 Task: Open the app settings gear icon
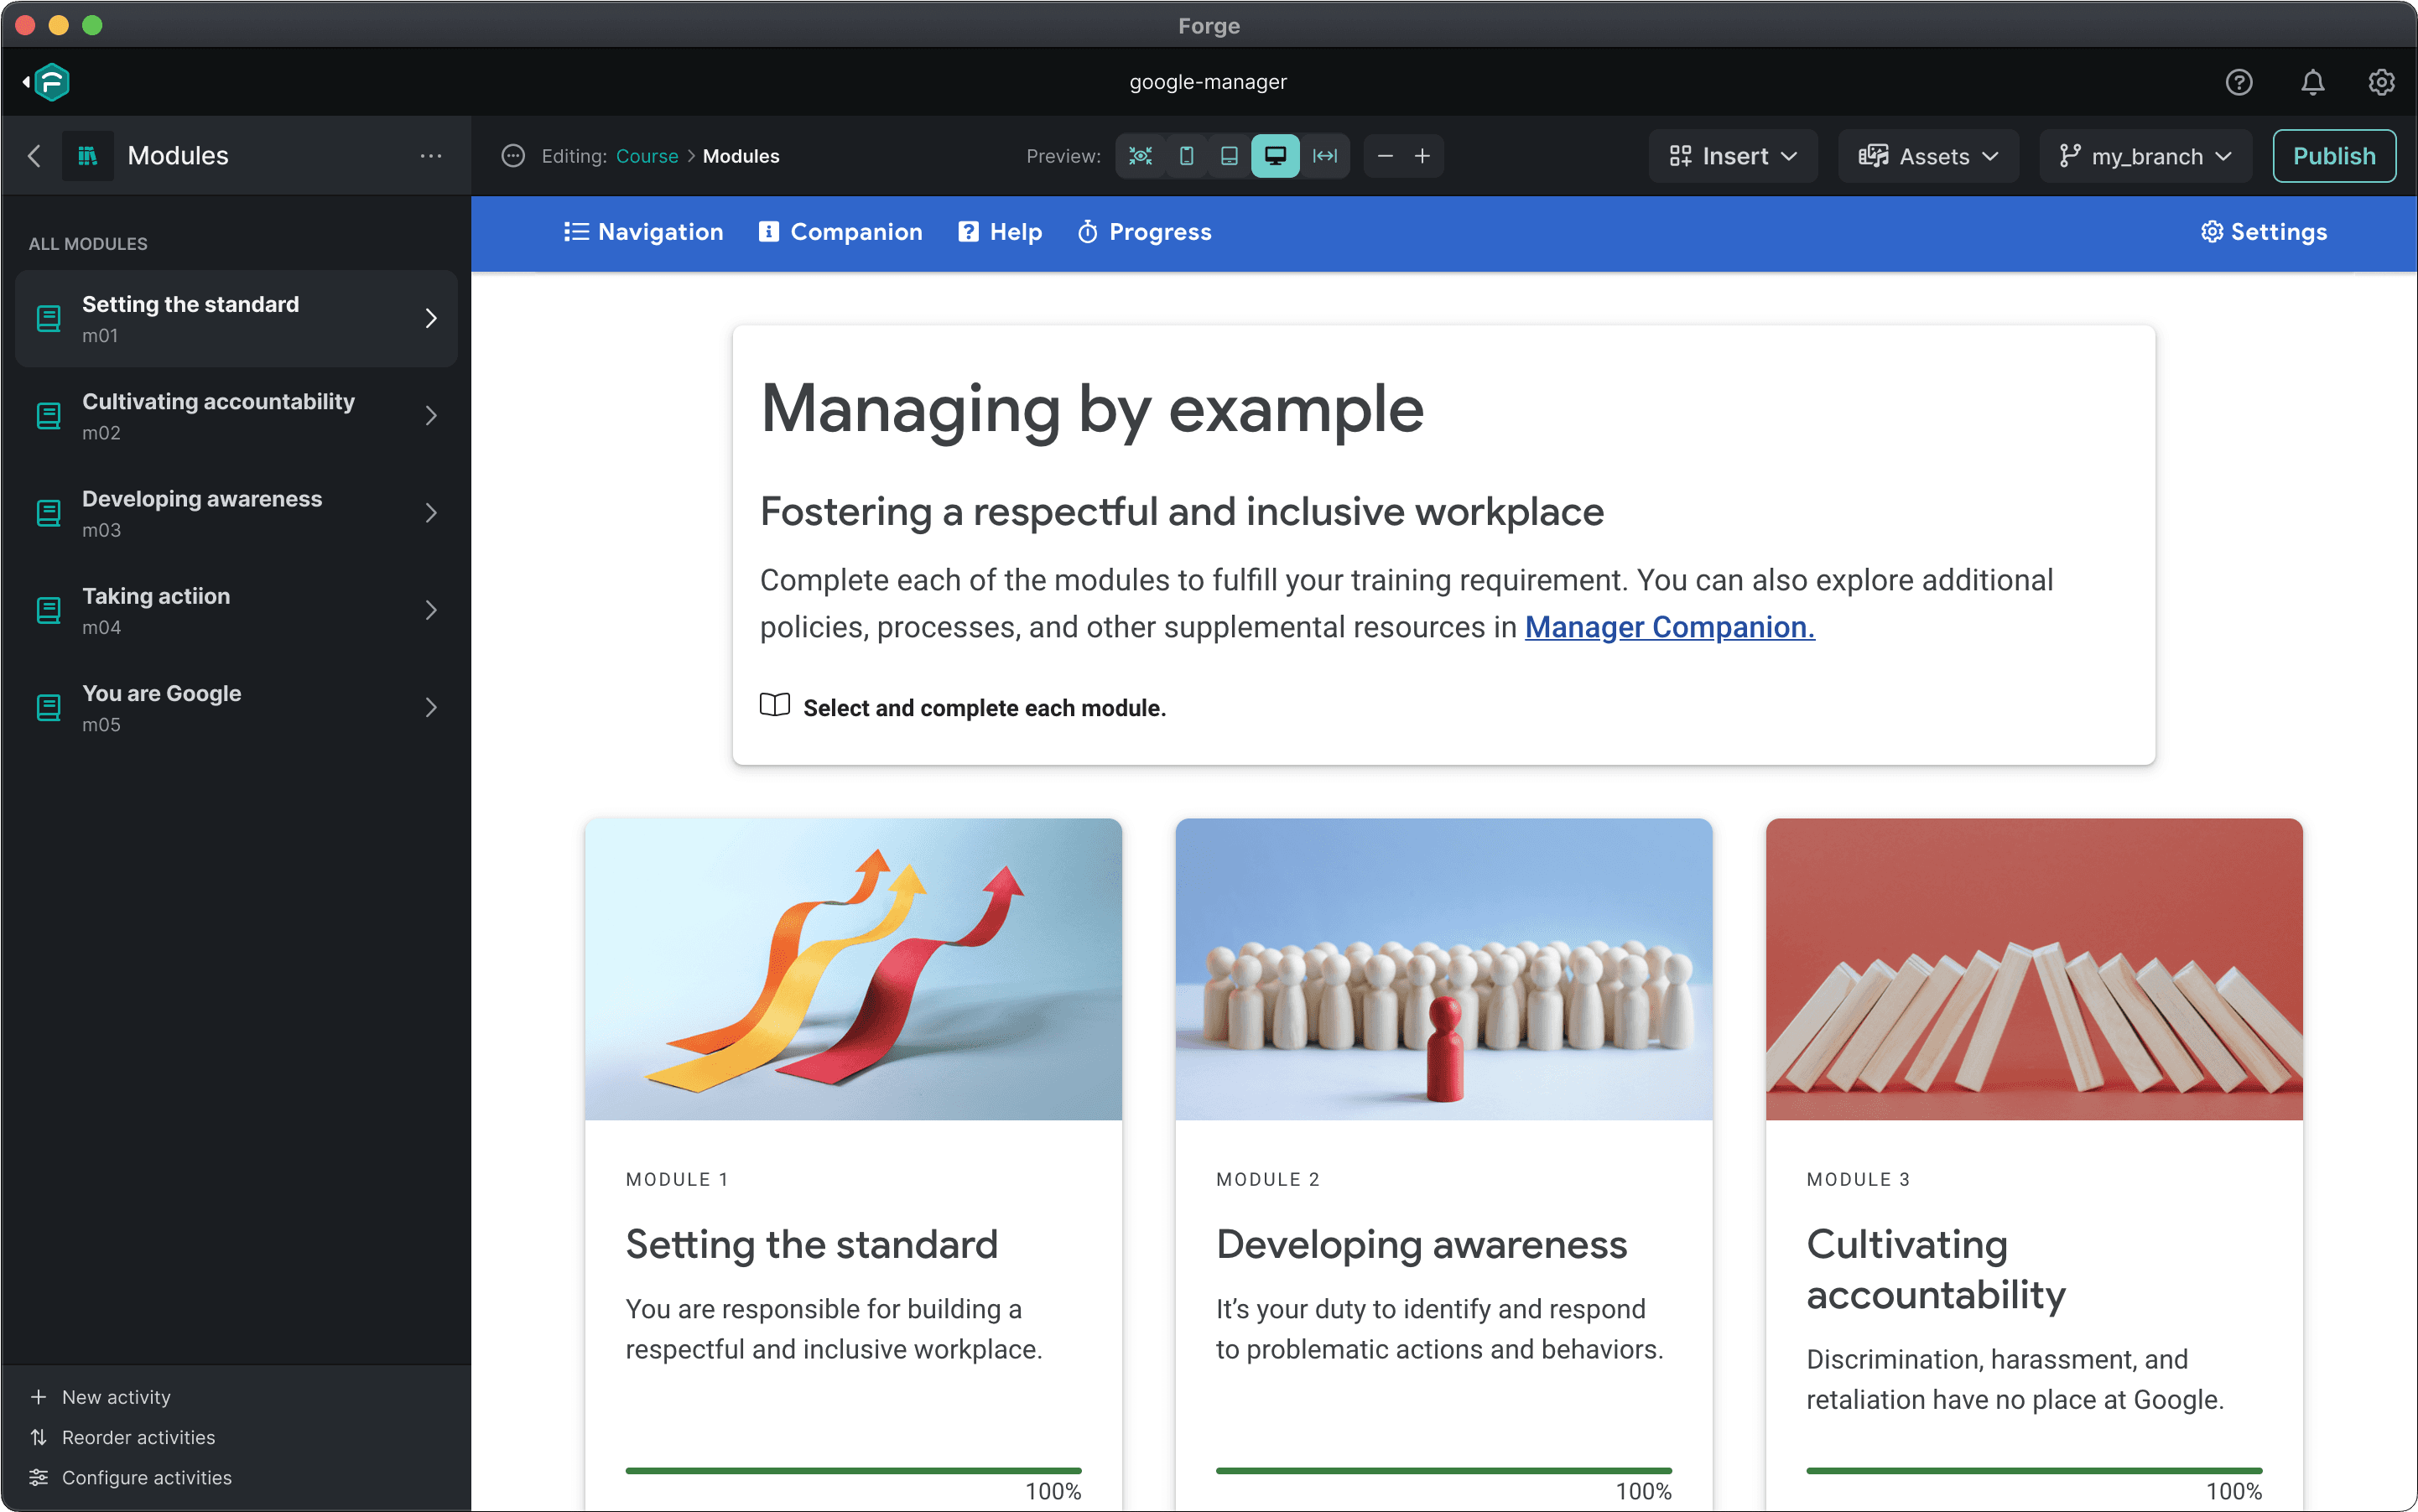[x=2381, y=82]
